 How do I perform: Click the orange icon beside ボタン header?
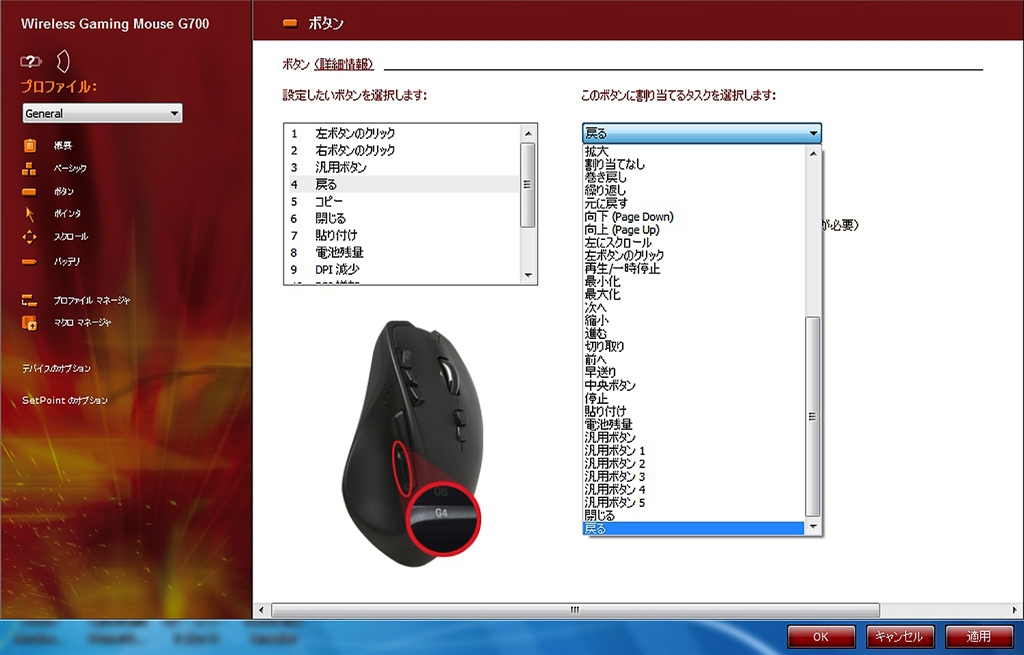pyautogui.click(x=290, y=24)
